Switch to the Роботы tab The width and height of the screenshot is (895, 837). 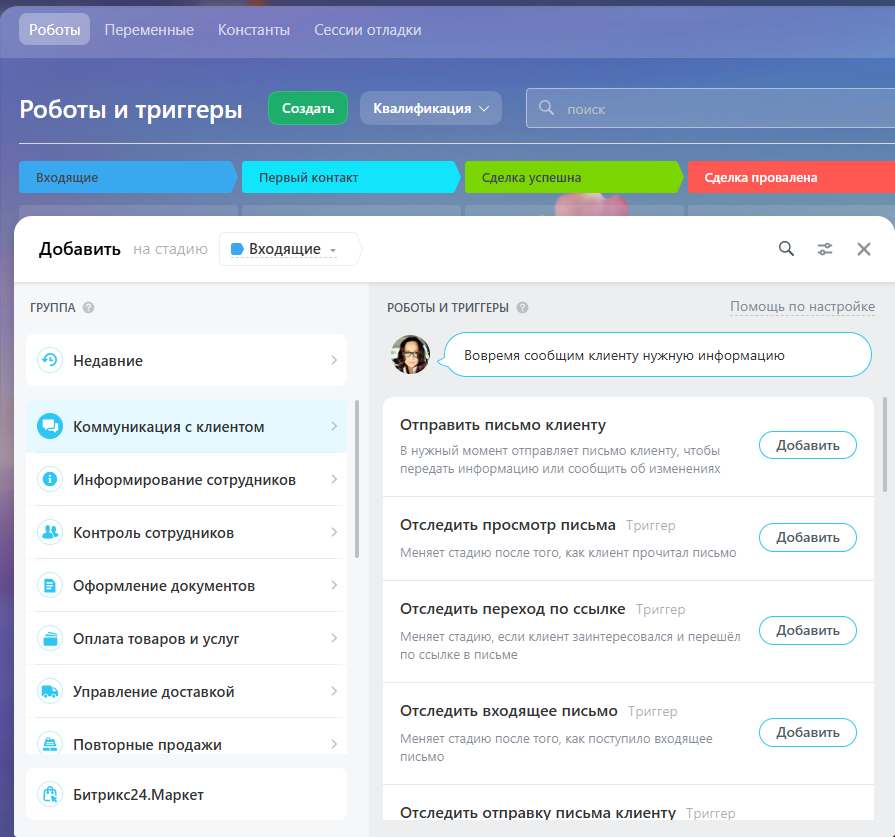pyautogui.click(x=54, y=29)
